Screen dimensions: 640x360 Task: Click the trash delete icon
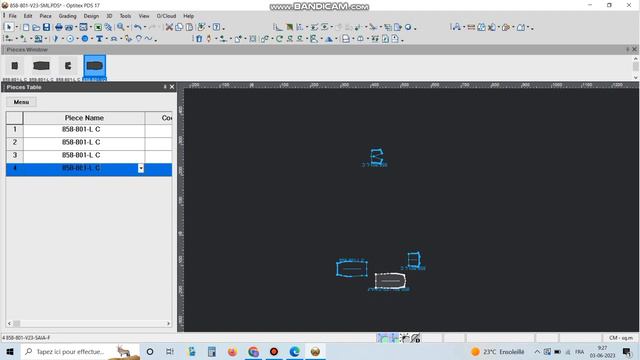click(199, 39)
